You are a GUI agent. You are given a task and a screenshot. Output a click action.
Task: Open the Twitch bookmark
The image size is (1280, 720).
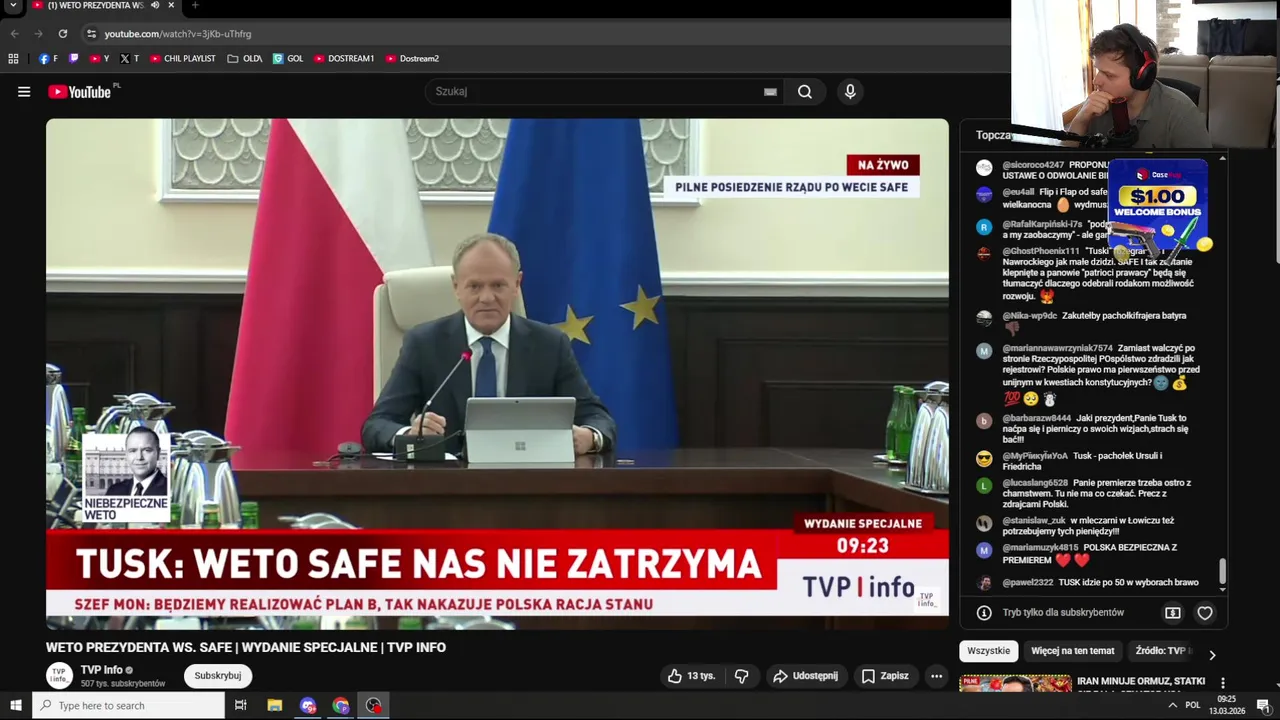coord(74,59)
